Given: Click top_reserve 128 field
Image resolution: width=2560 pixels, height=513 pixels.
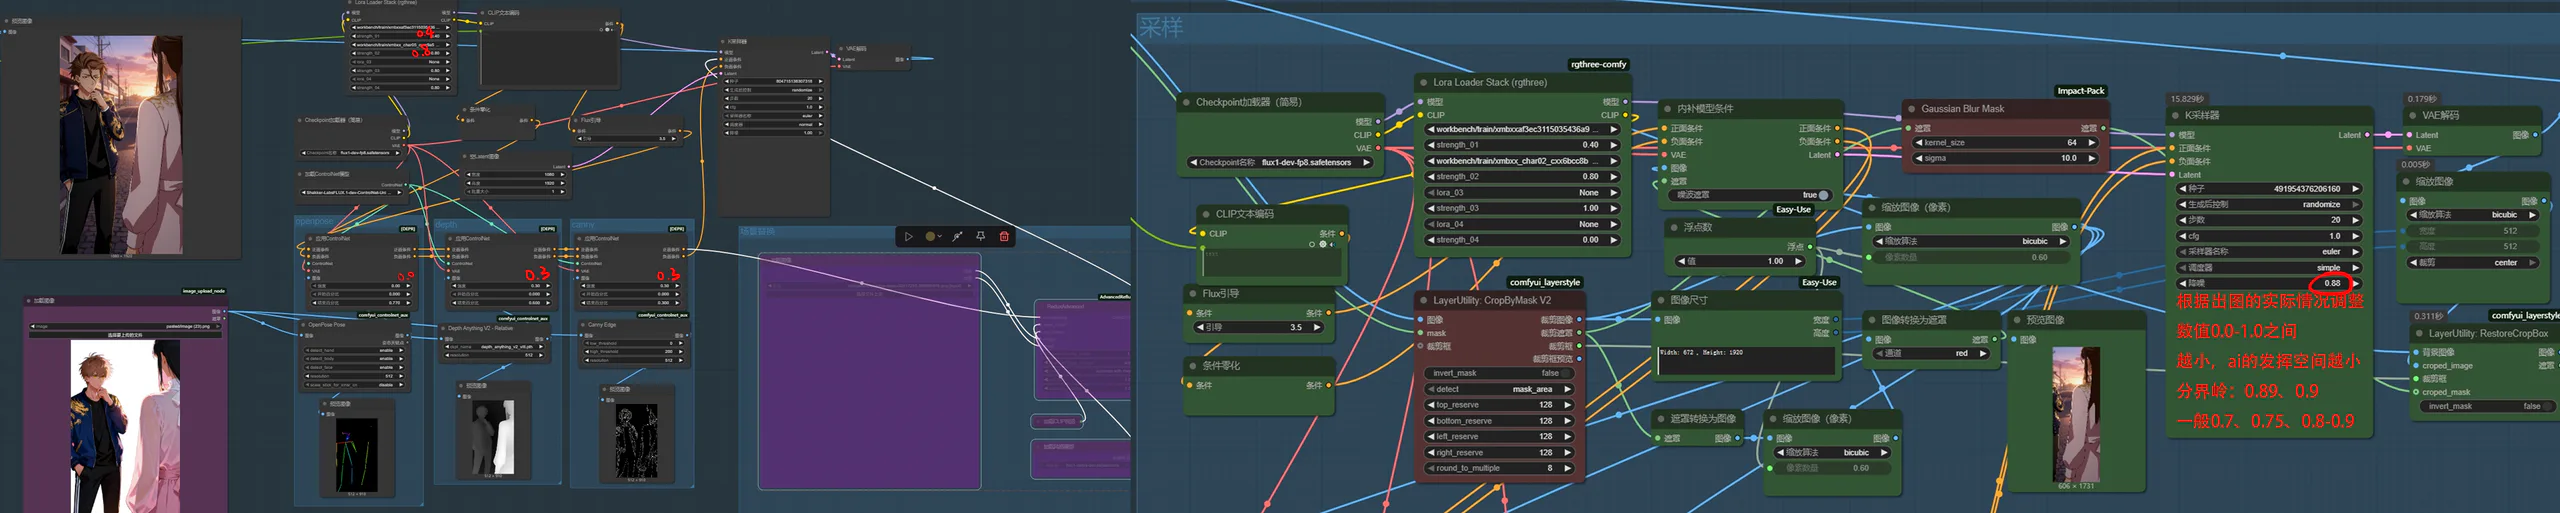Looking at the screenshot, I should coord(1497,405).
